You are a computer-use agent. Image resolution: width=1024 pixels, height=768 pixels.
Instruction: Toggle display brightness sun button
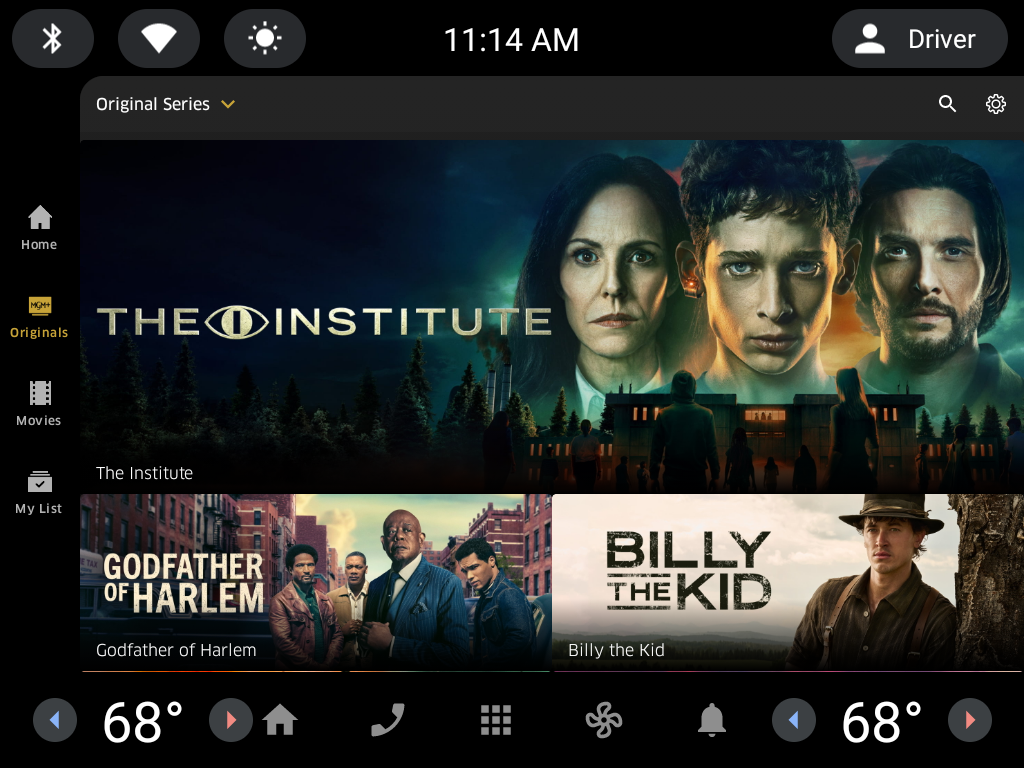pos(264,39)
